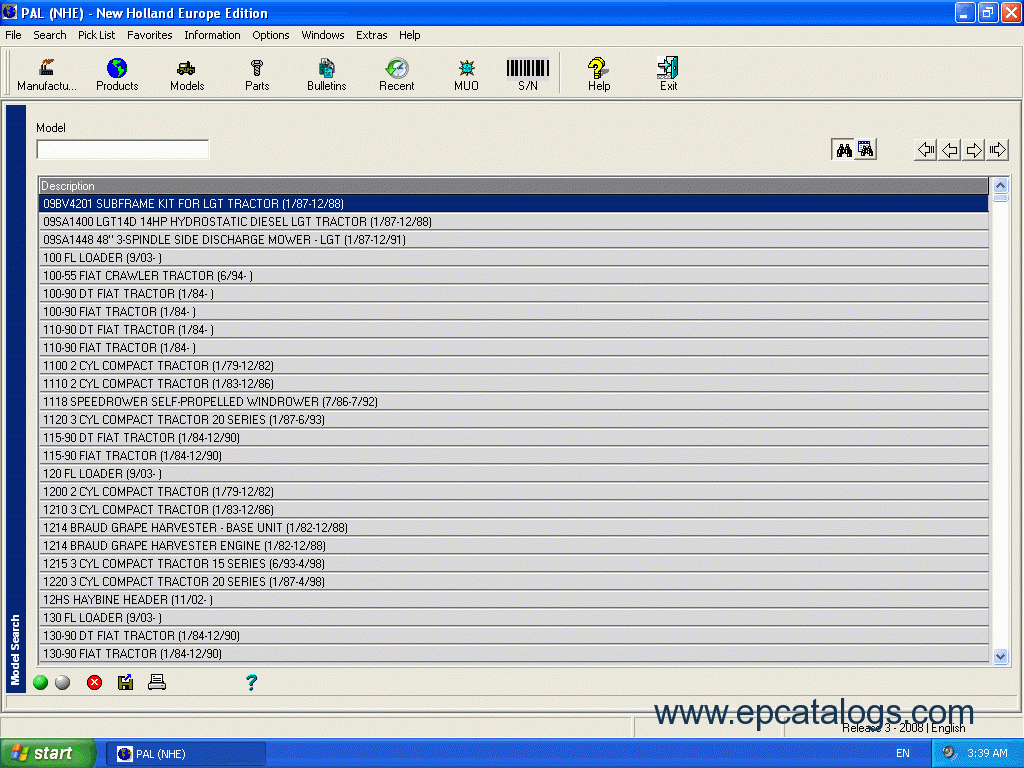Click the system tray icon beside clock
This screenshot has height=768, width=1024.
[x=949, y=753]
